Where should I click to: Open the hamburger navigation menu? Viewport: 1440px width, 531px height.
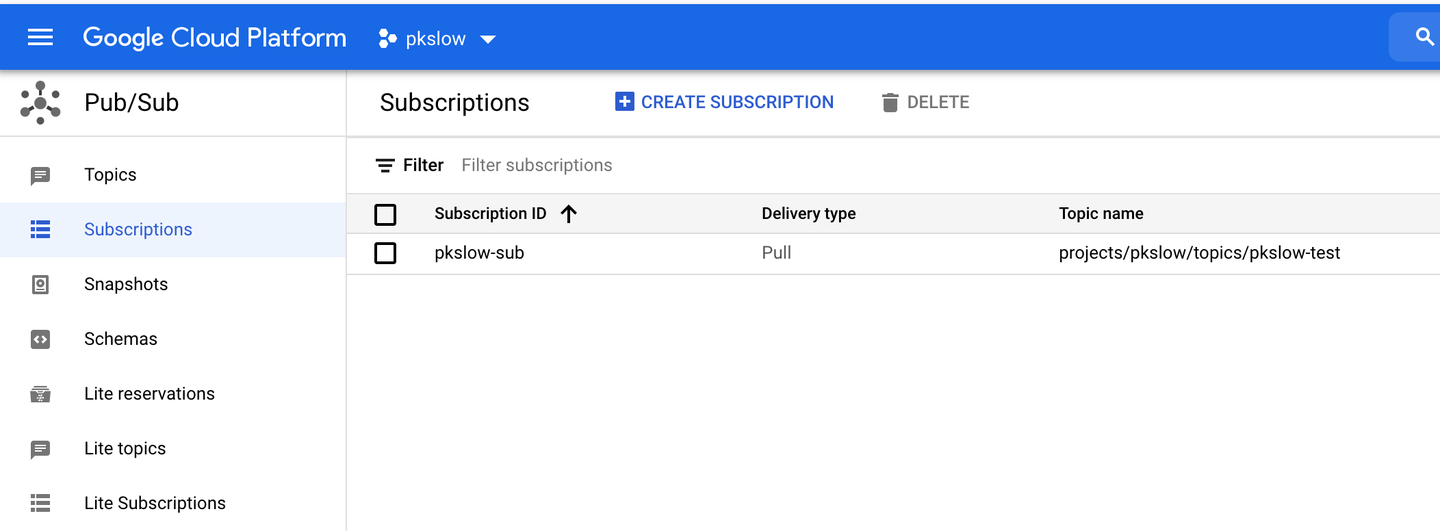[40, 38]
